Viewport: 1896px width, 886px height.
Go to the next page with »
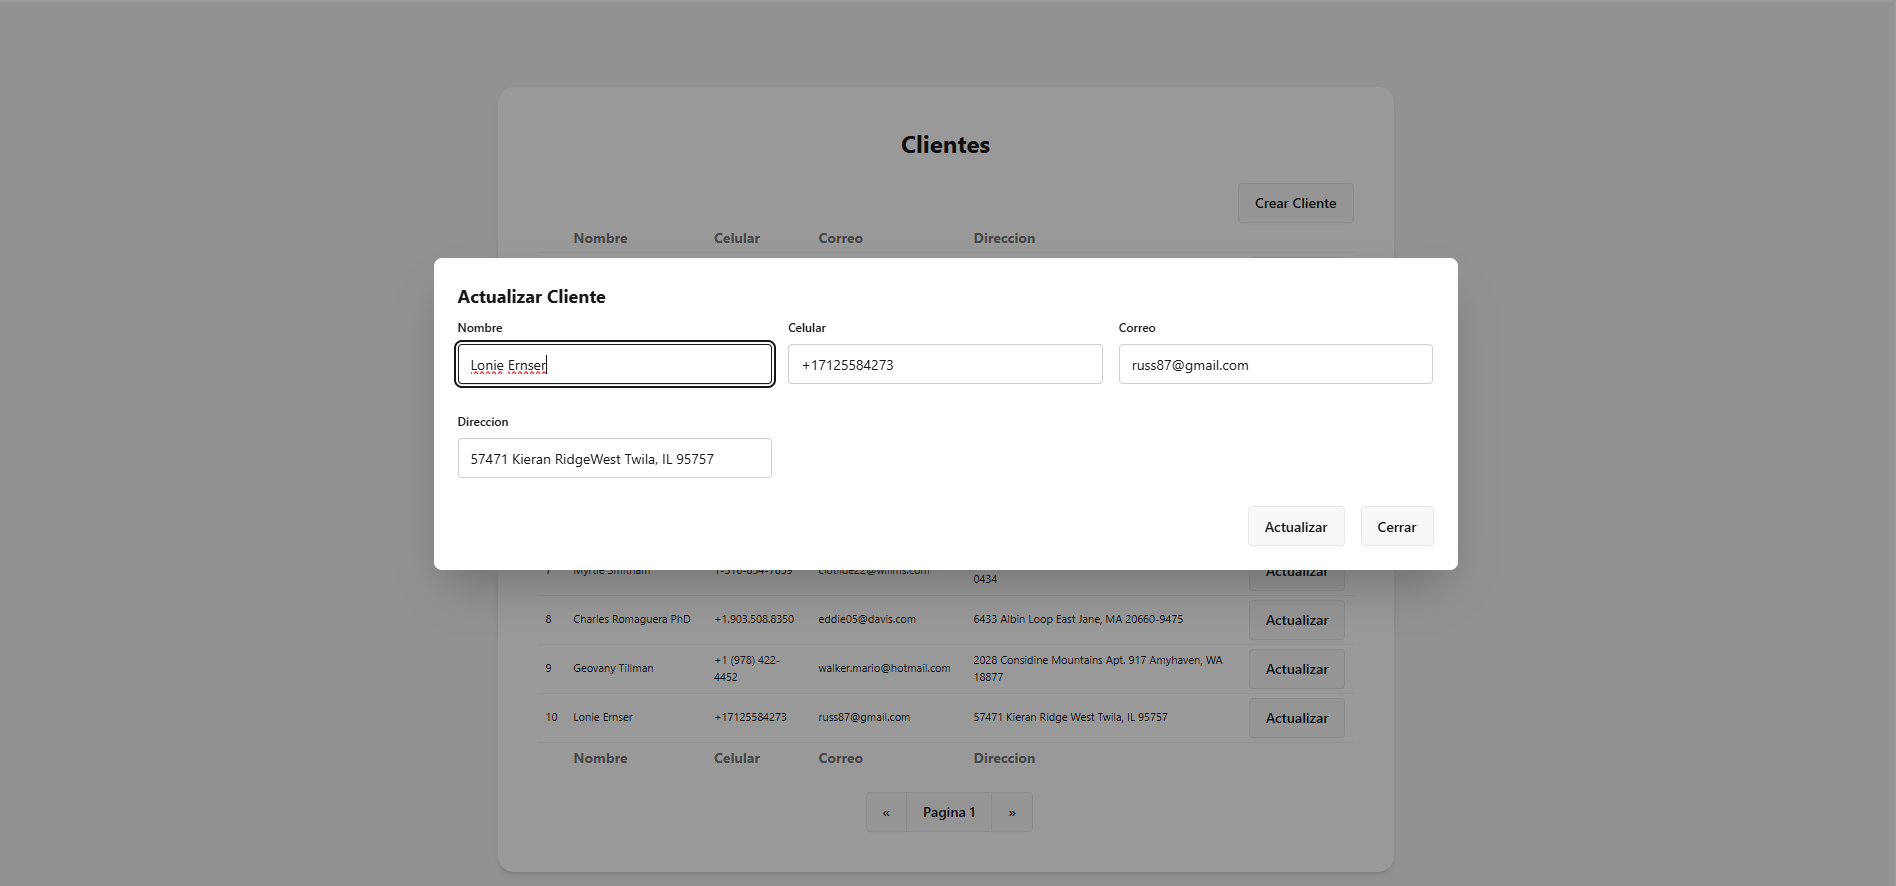1012,812
